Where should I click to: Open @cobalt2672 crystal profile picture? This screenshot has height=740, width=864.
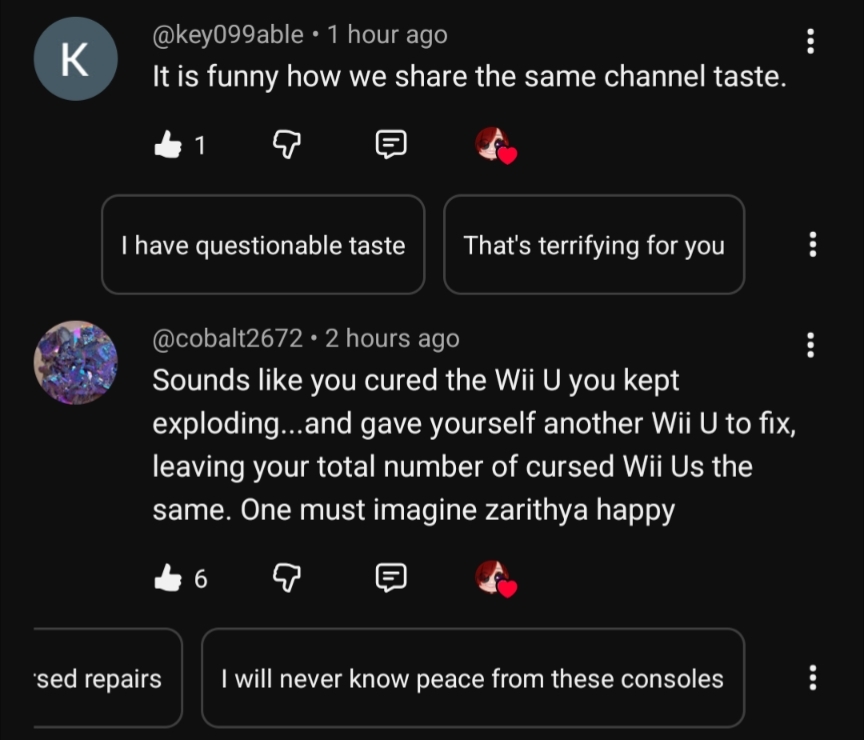click(x=75, y=362)
